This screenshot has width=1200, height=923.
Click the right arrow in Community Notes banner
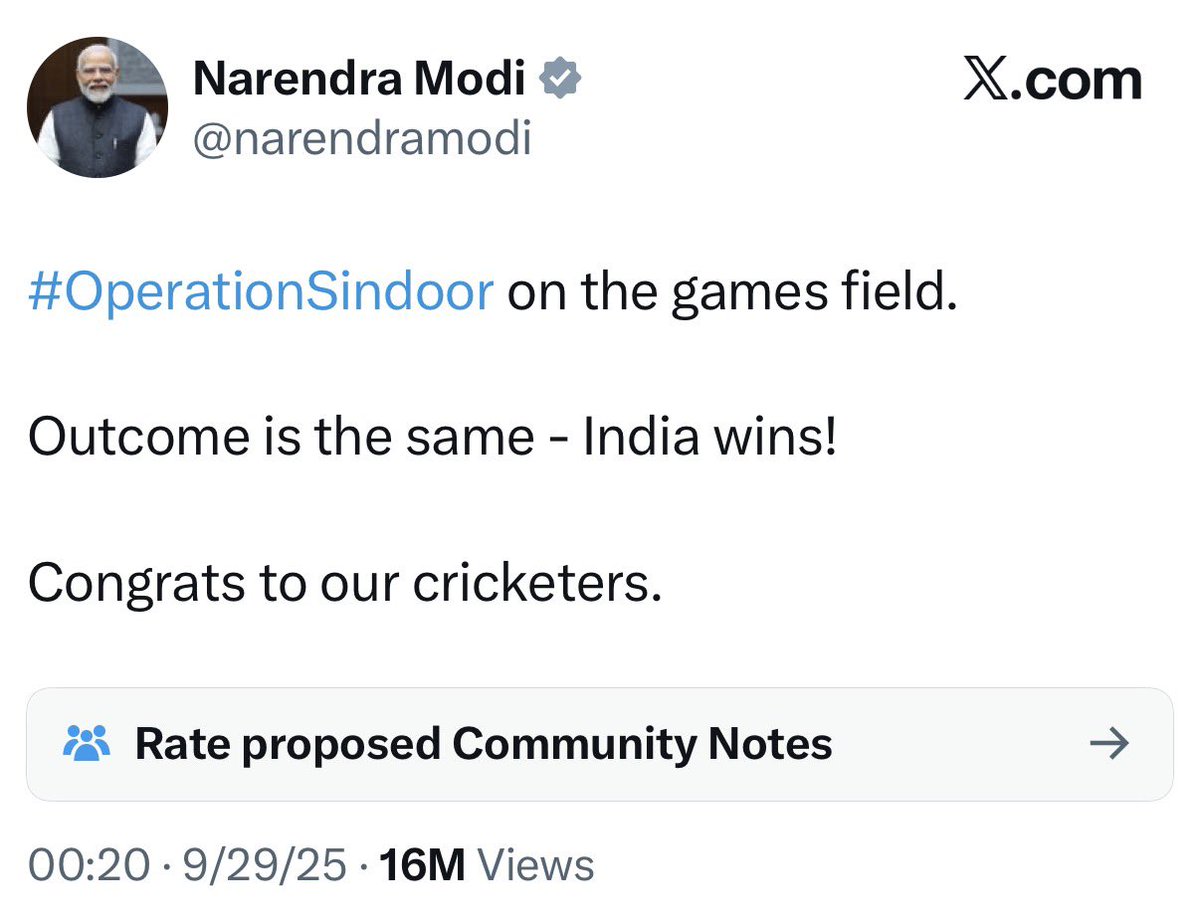pos(1108,743)
